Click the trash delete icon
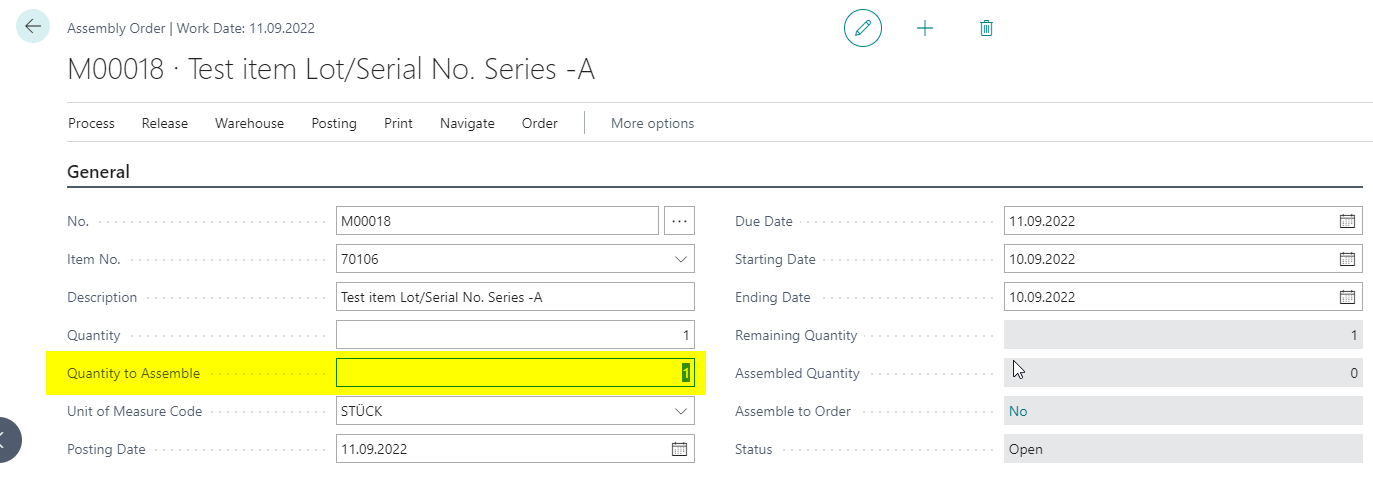This screenshot has height=497, width=1373. pyautogui.click(x=986, y=28)
